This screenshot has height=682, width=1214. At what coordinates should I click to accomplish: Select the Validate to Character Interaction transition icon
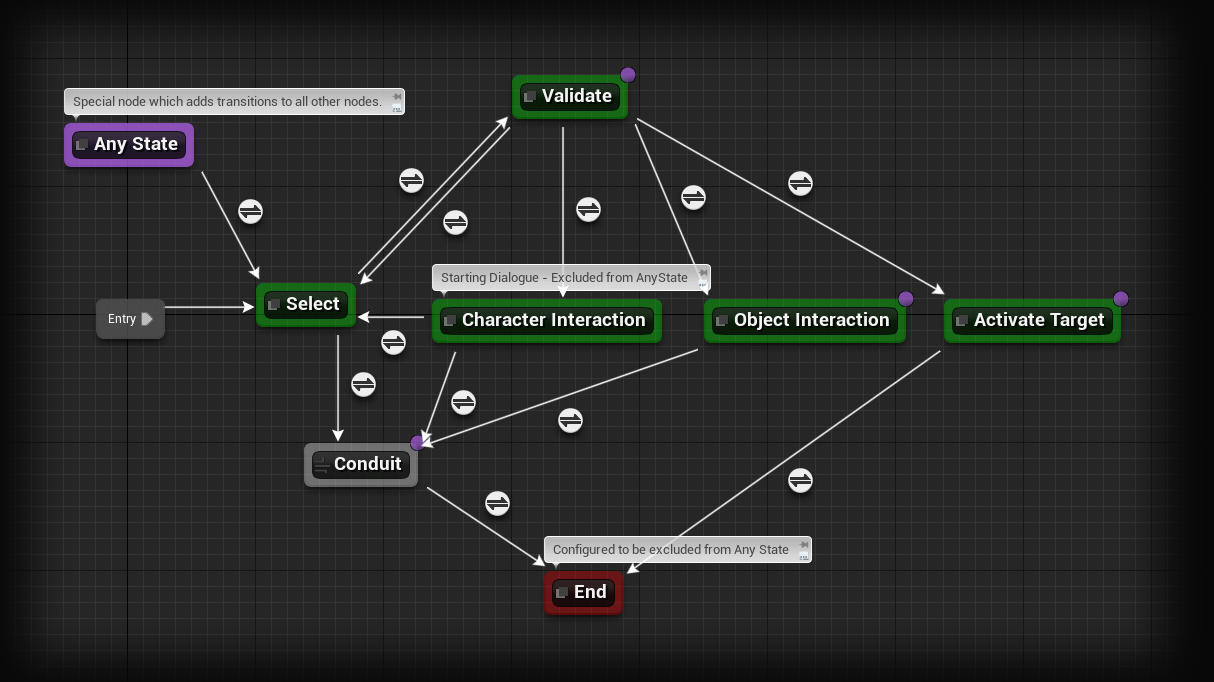click(x=588, y=210)
